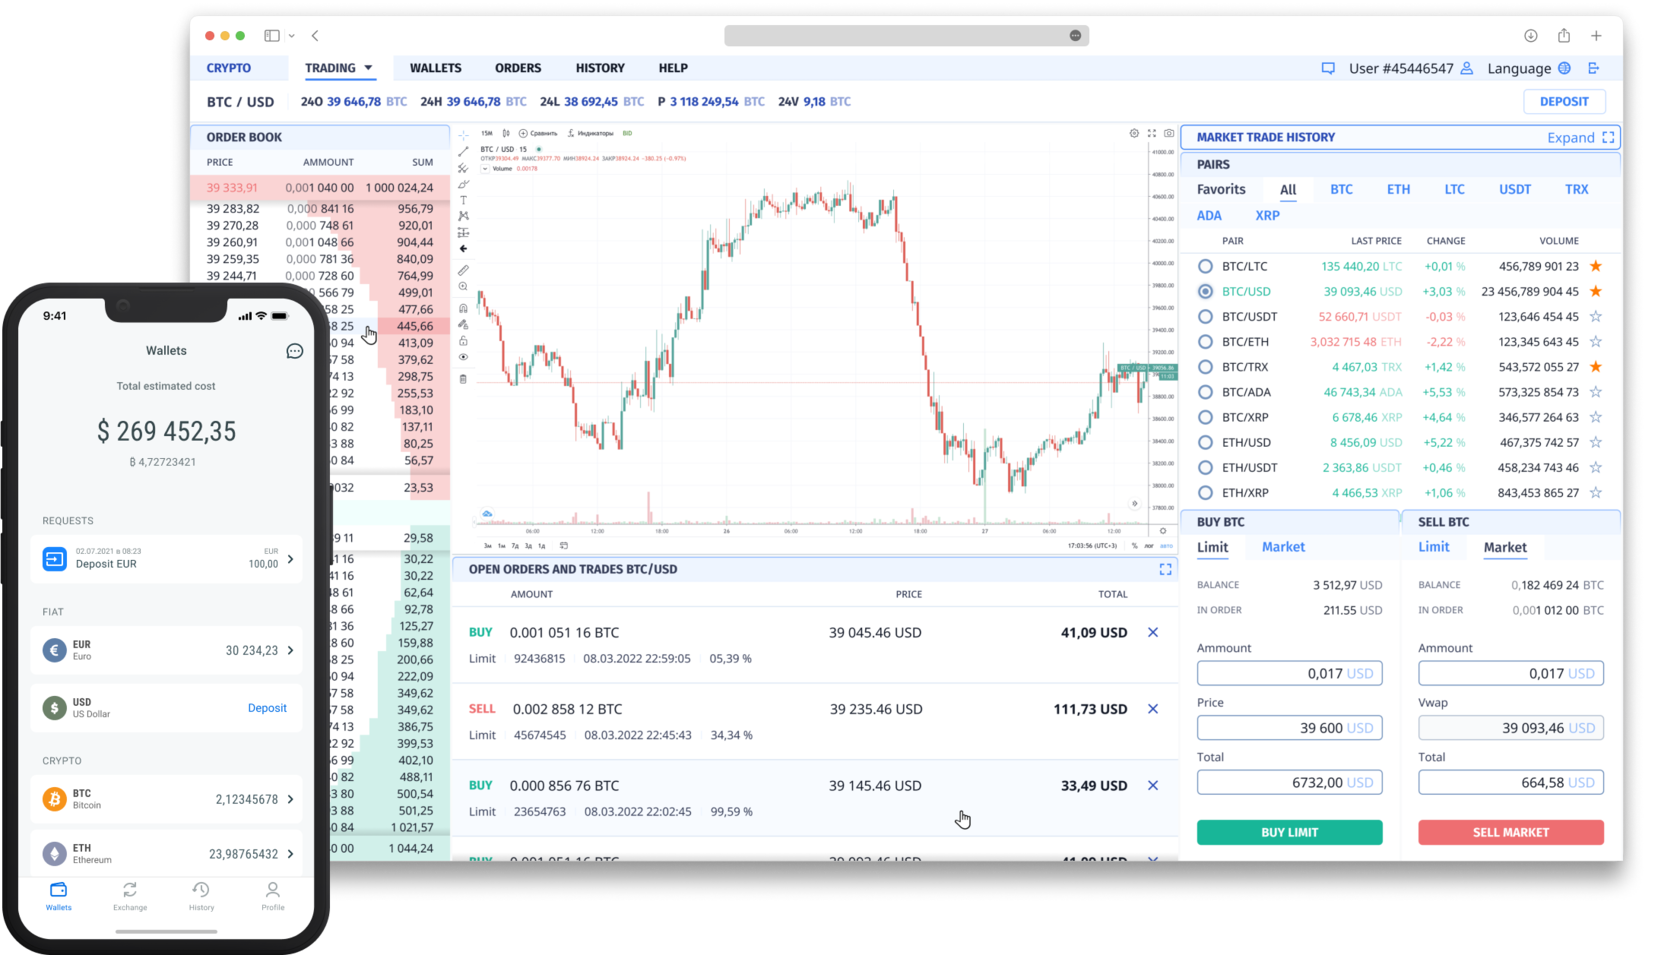
Task: Tap the Exchange icon in phone bottom bar
Action: [x=130, y=895]
